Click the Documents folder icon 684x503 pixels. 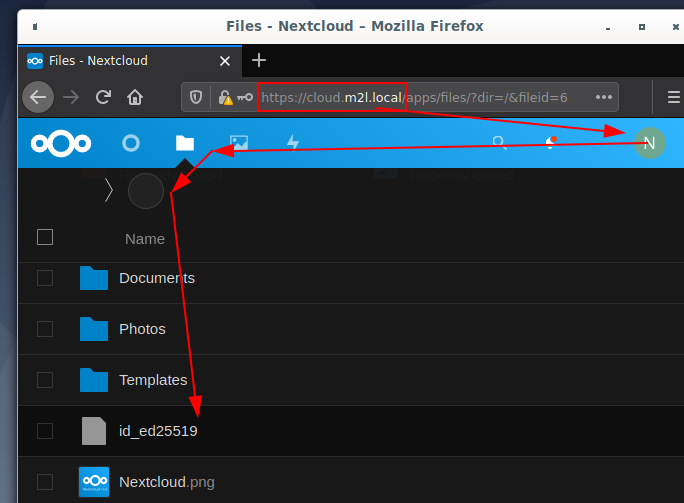pyautogui.click(x=94, y=278)
